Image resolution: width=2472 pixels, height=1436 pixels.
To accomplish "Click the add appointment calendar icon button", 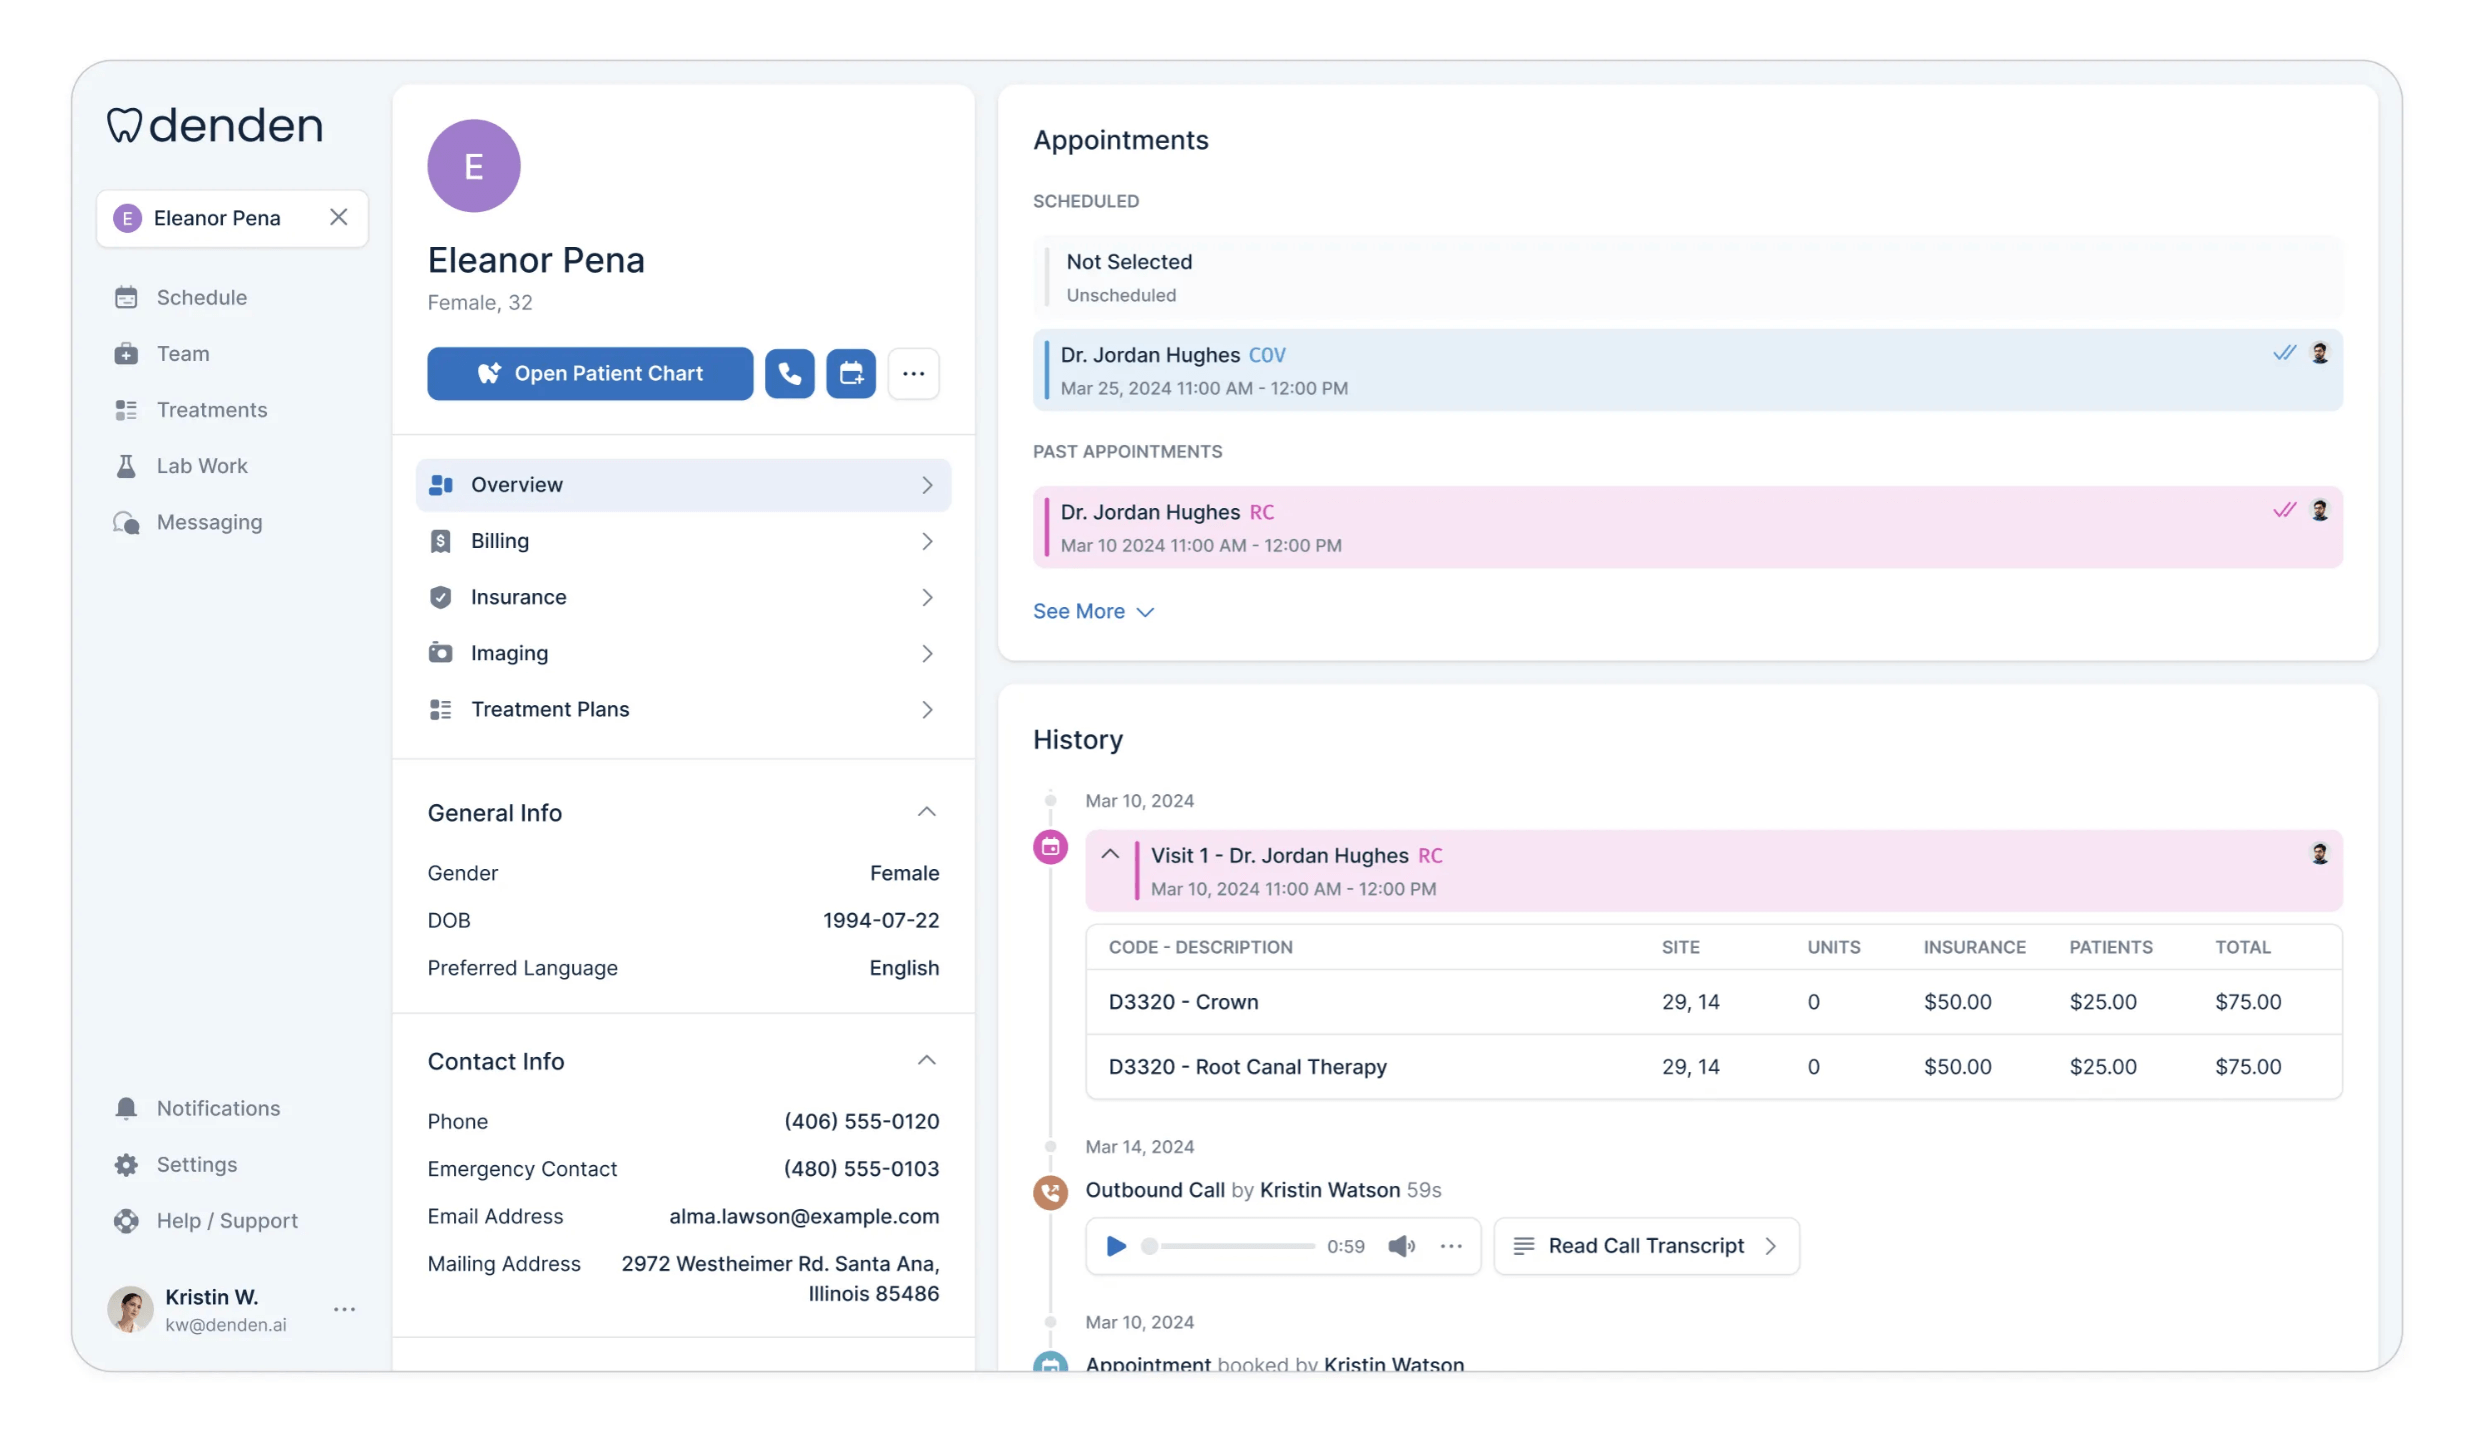I will (850, 373).
